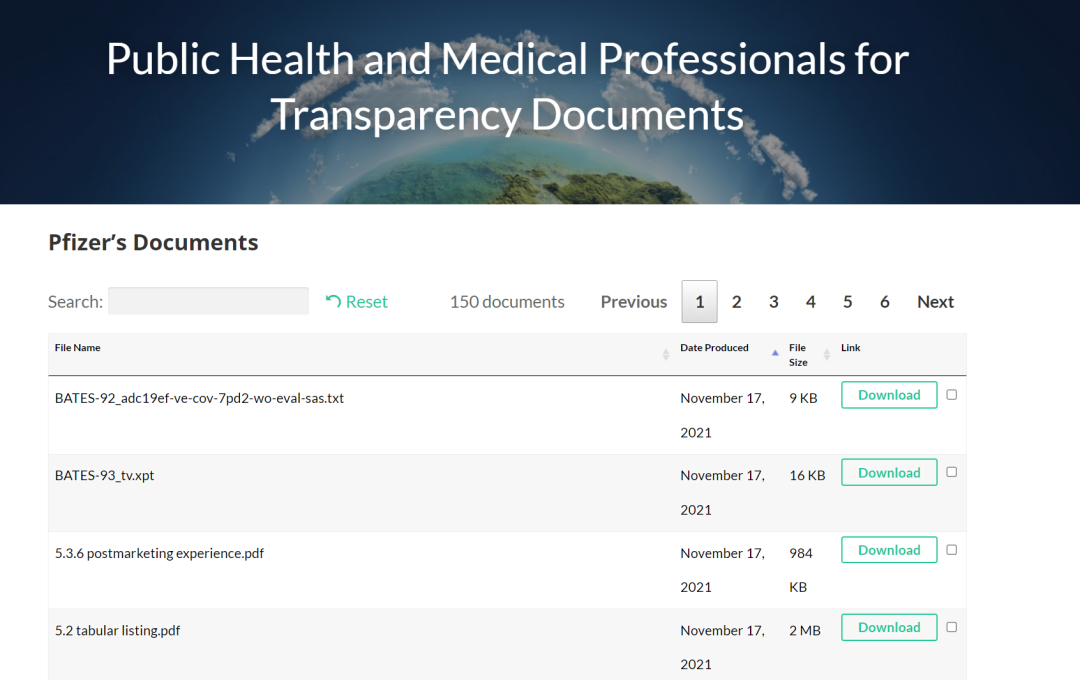Viewport: 1080px width, 680px height.
Task: Click the 150 documents count text
Action: 507,302
